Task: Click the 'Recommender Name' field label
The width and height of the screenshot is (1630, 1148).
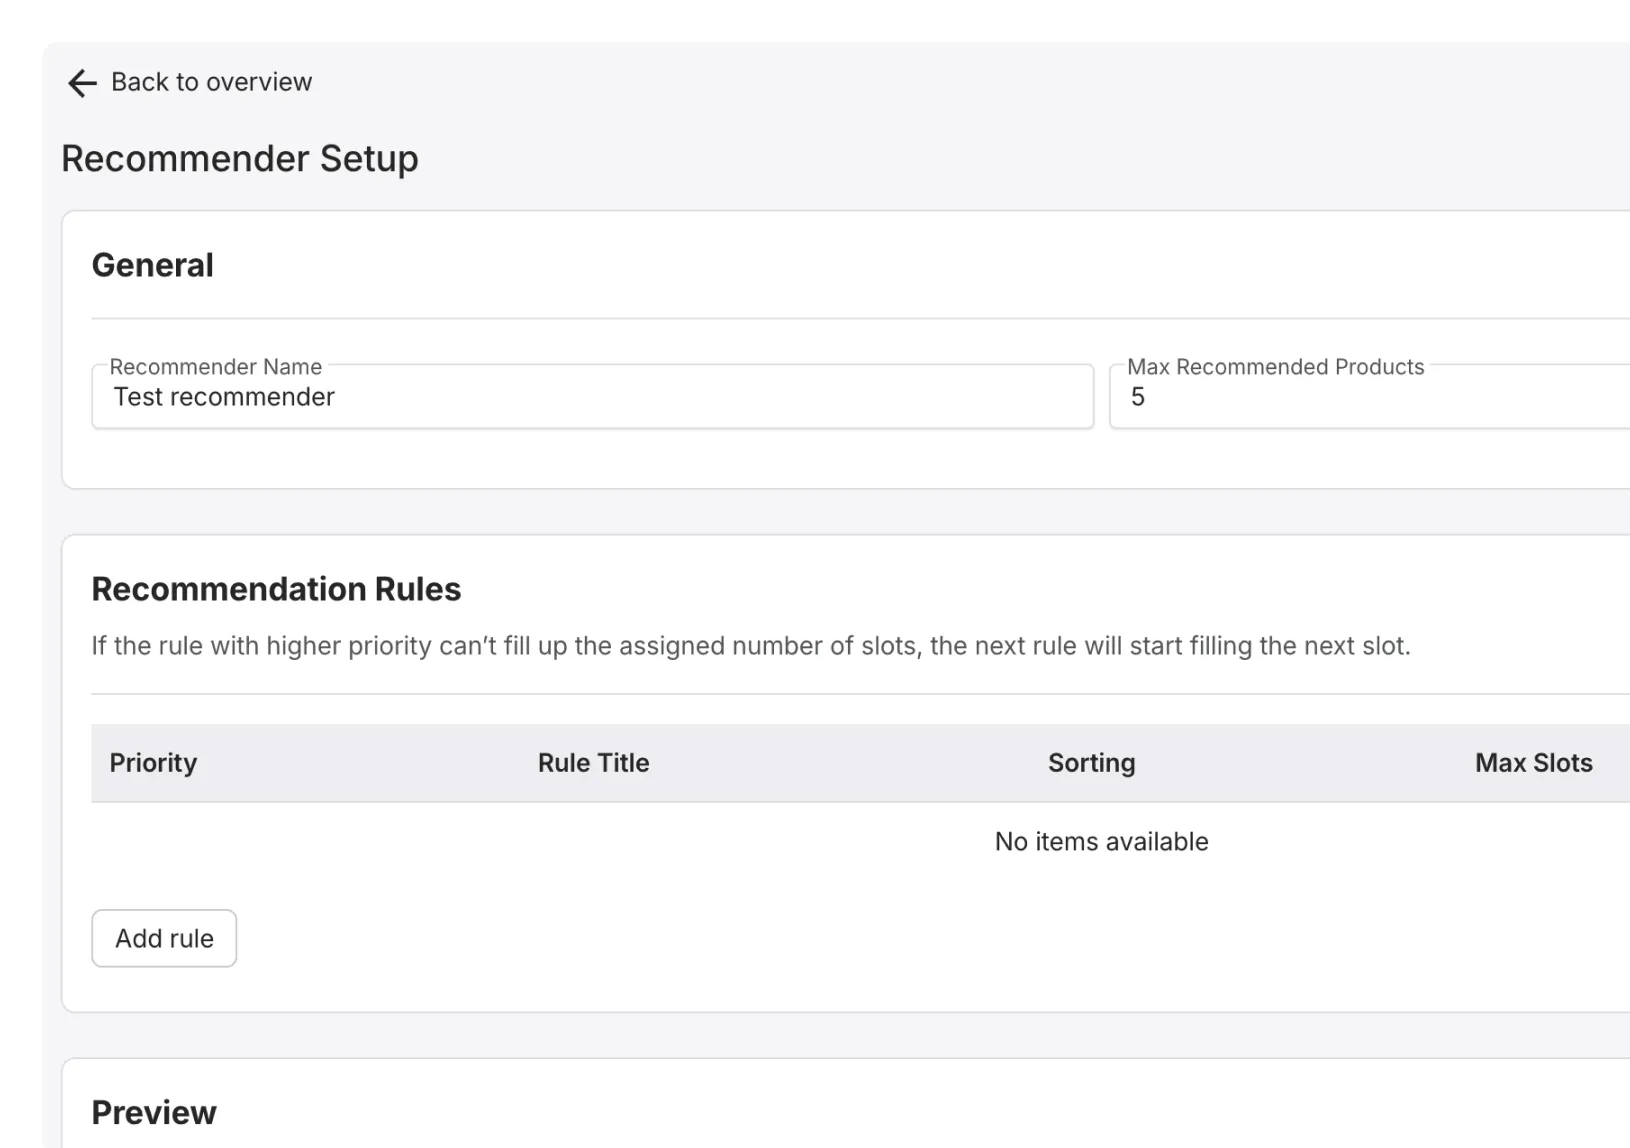Action: coord(215,367)
